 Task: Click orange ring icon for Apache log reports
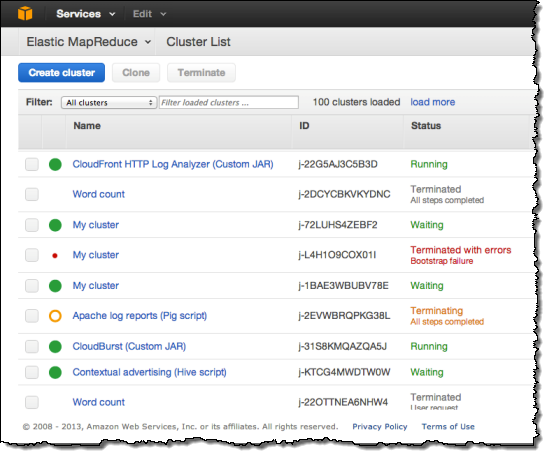pos(55,316)
